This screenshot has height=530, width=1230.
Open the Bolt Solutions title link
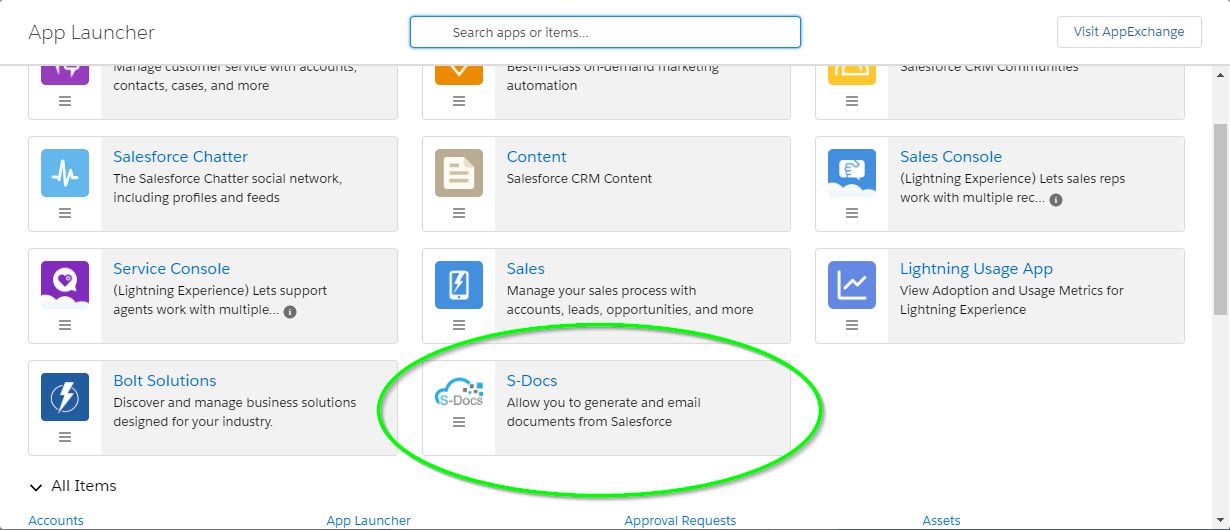click(x=165, y=381)
